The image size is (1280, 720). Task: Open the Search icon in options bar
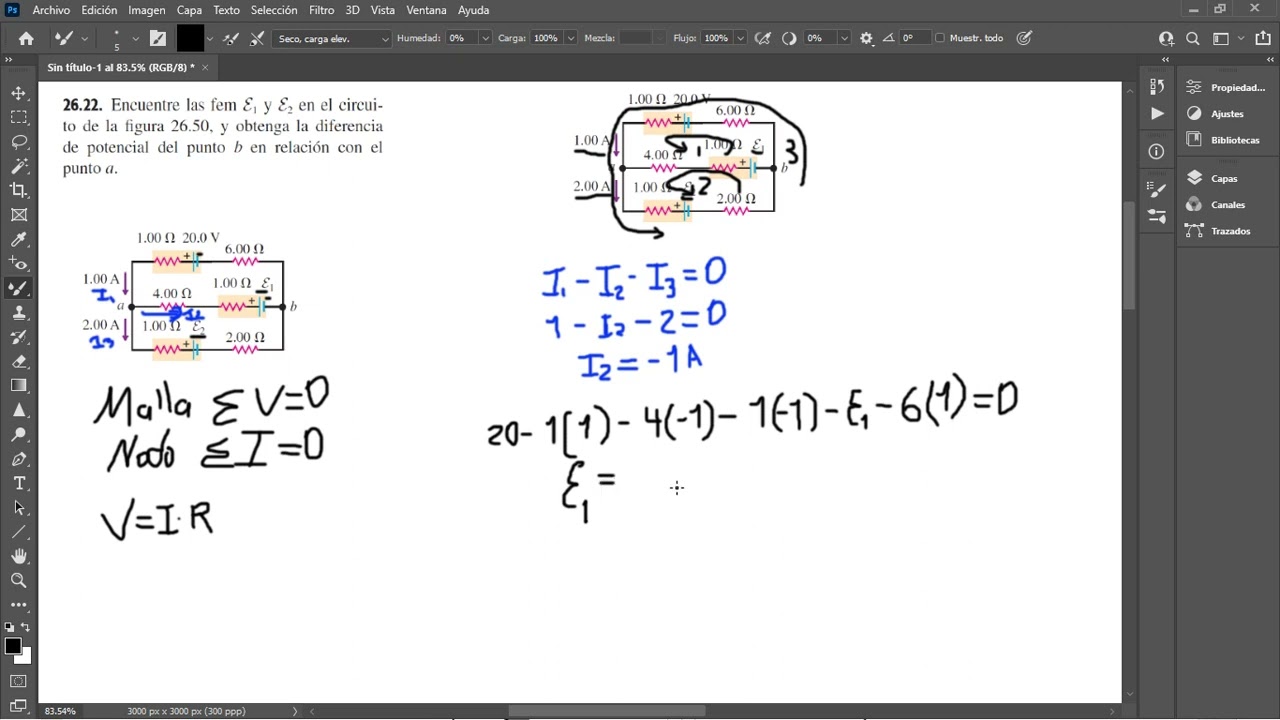point(1192,38)
